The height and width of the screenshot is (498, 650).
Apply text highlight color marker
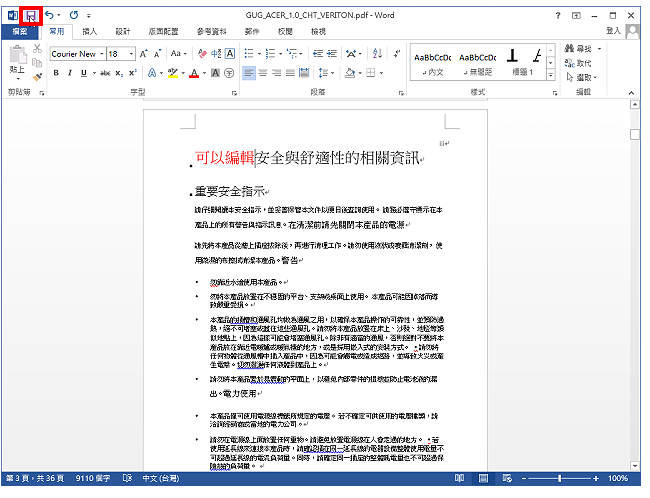pyautogui.click(x=173, y=73)
